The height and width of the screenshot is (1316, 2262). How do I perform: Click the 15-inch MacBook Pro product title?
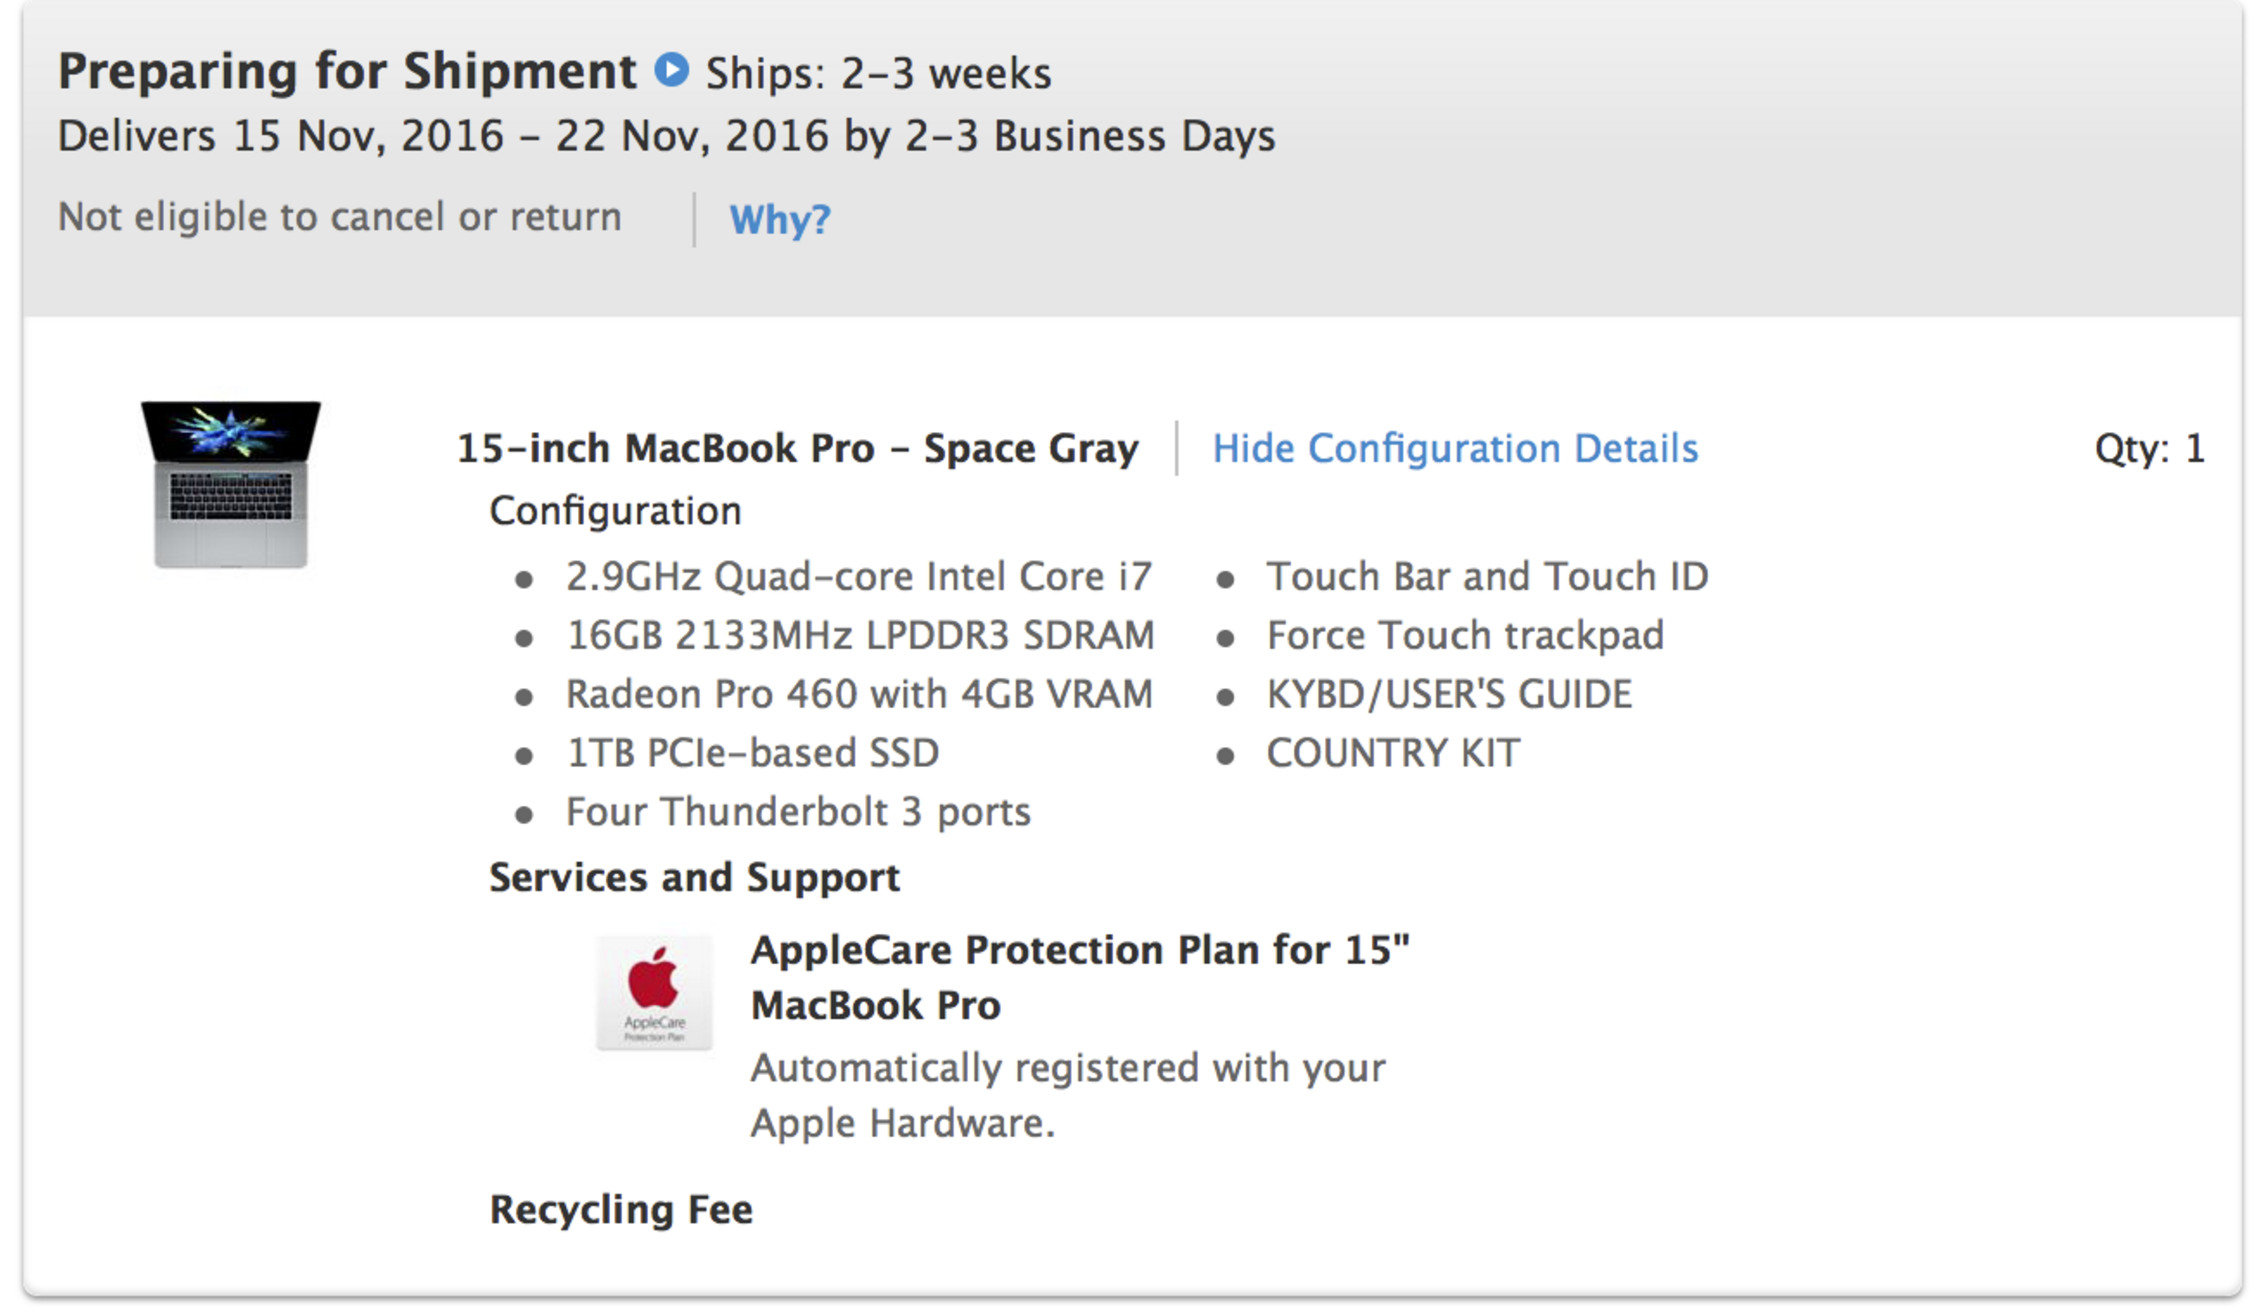coord(796,448)
